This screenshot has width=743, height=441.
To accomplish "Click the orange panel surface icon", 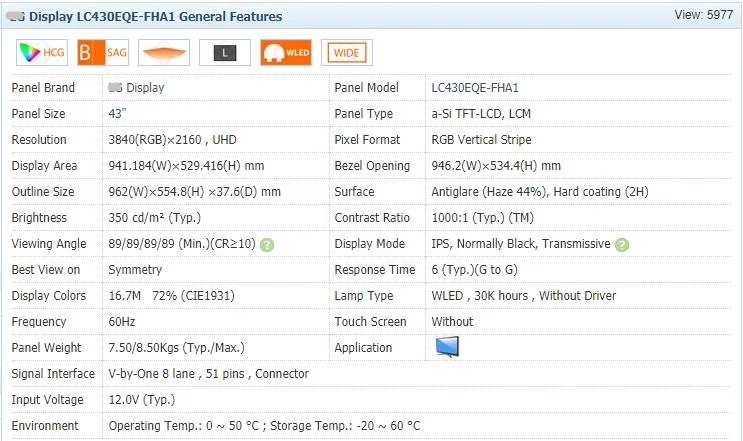I will [x=164, y=52].
